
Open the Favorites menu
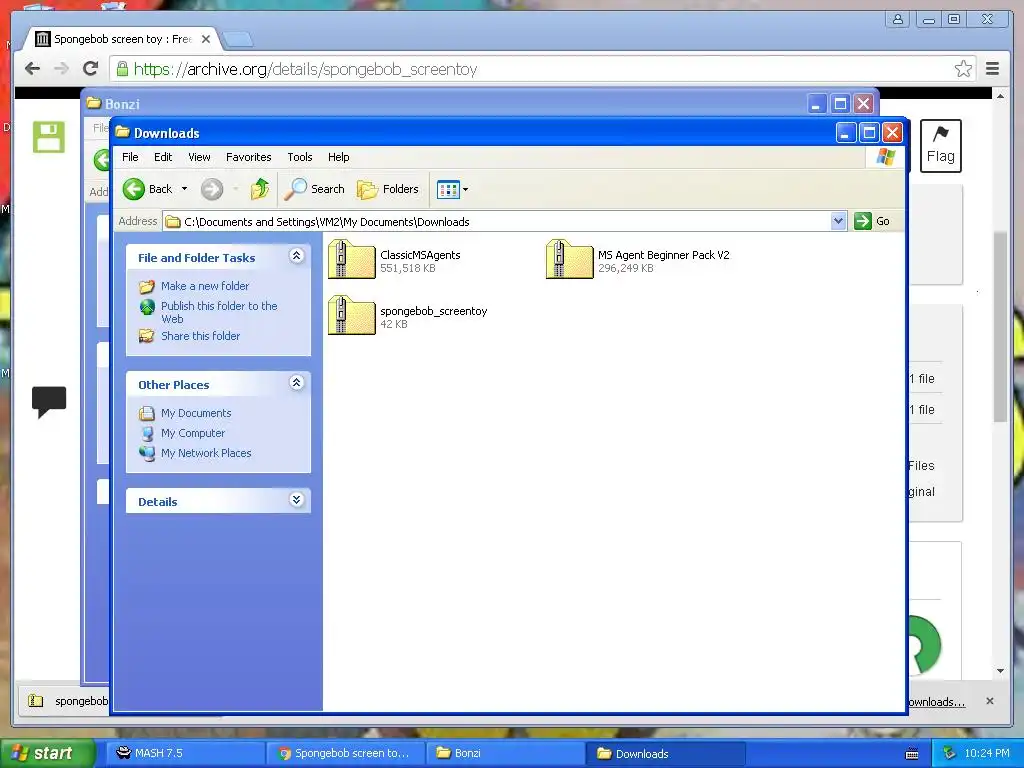click(x=248, y=157)
